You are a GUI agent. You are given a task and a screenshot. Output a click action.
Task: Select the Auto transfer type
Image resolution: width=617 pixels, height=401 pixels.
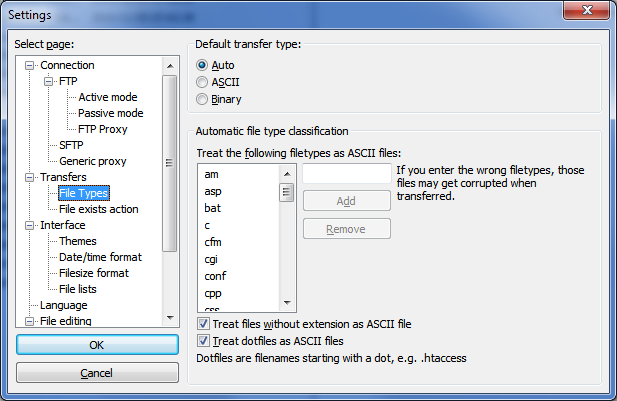point(203,65)
